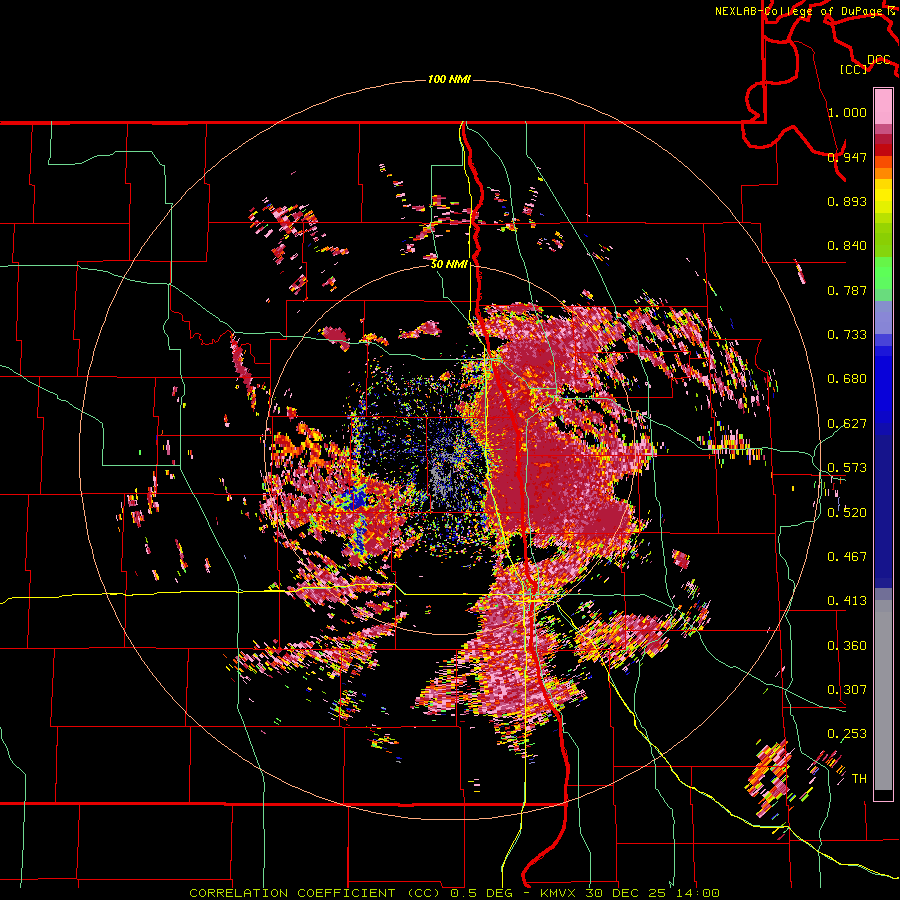Viewport: 900px width, 900px height.
Task: Click the 0.947 scale value
Action: (847, 157)
